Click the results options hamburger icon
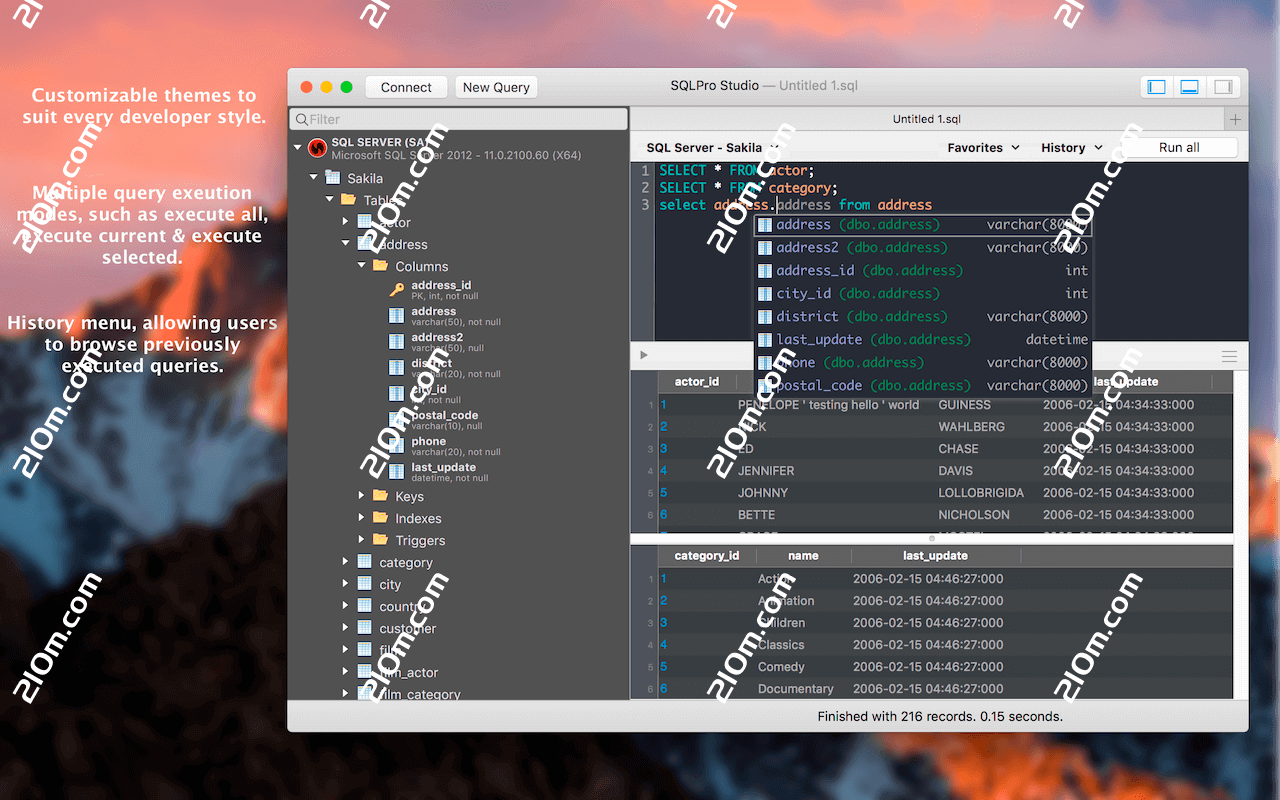 [x=1229, y=355]
